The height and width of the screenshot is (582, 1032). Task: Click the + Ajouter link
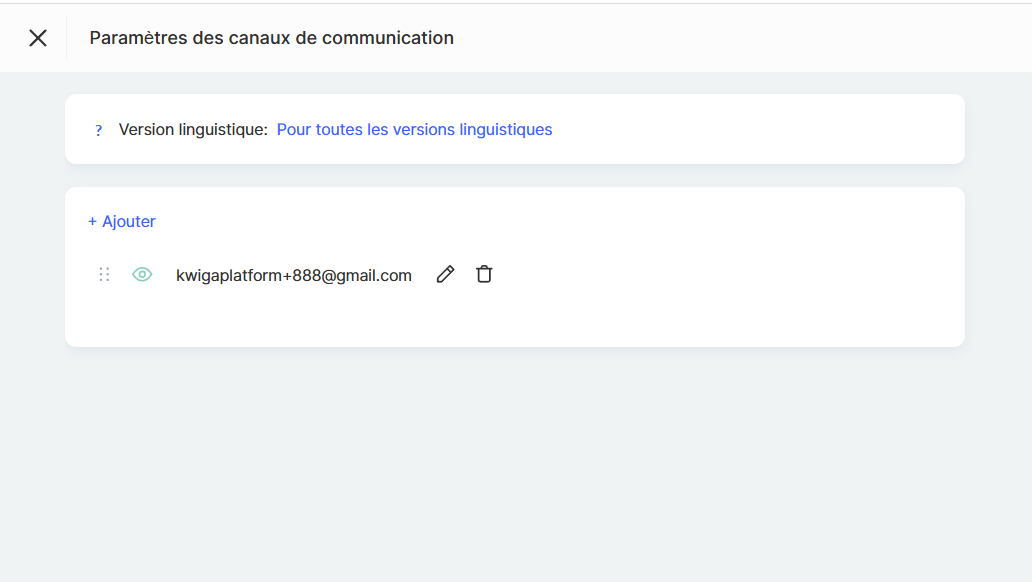(x=122, y=222)
